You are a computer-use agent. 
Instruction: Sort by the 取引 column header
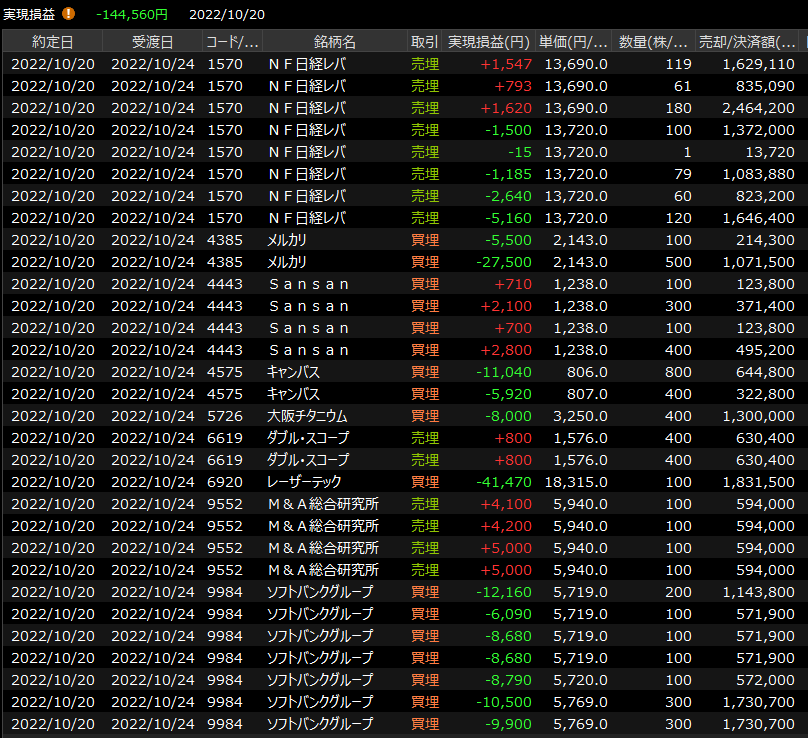click(424, 41)
